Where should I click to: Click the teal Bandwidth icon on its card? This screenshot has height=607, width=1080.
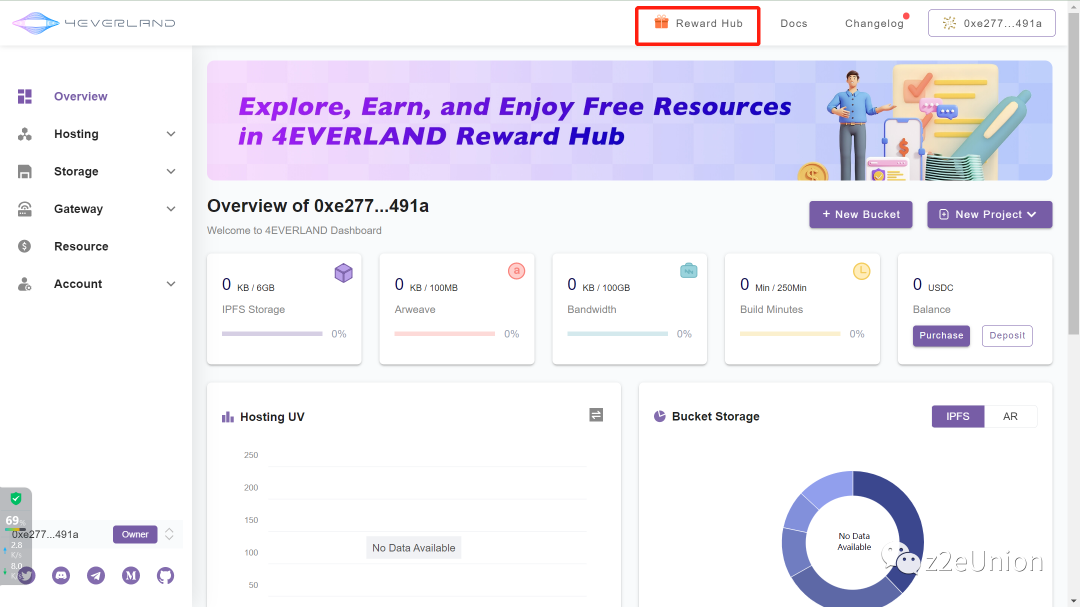coord(689,271)
